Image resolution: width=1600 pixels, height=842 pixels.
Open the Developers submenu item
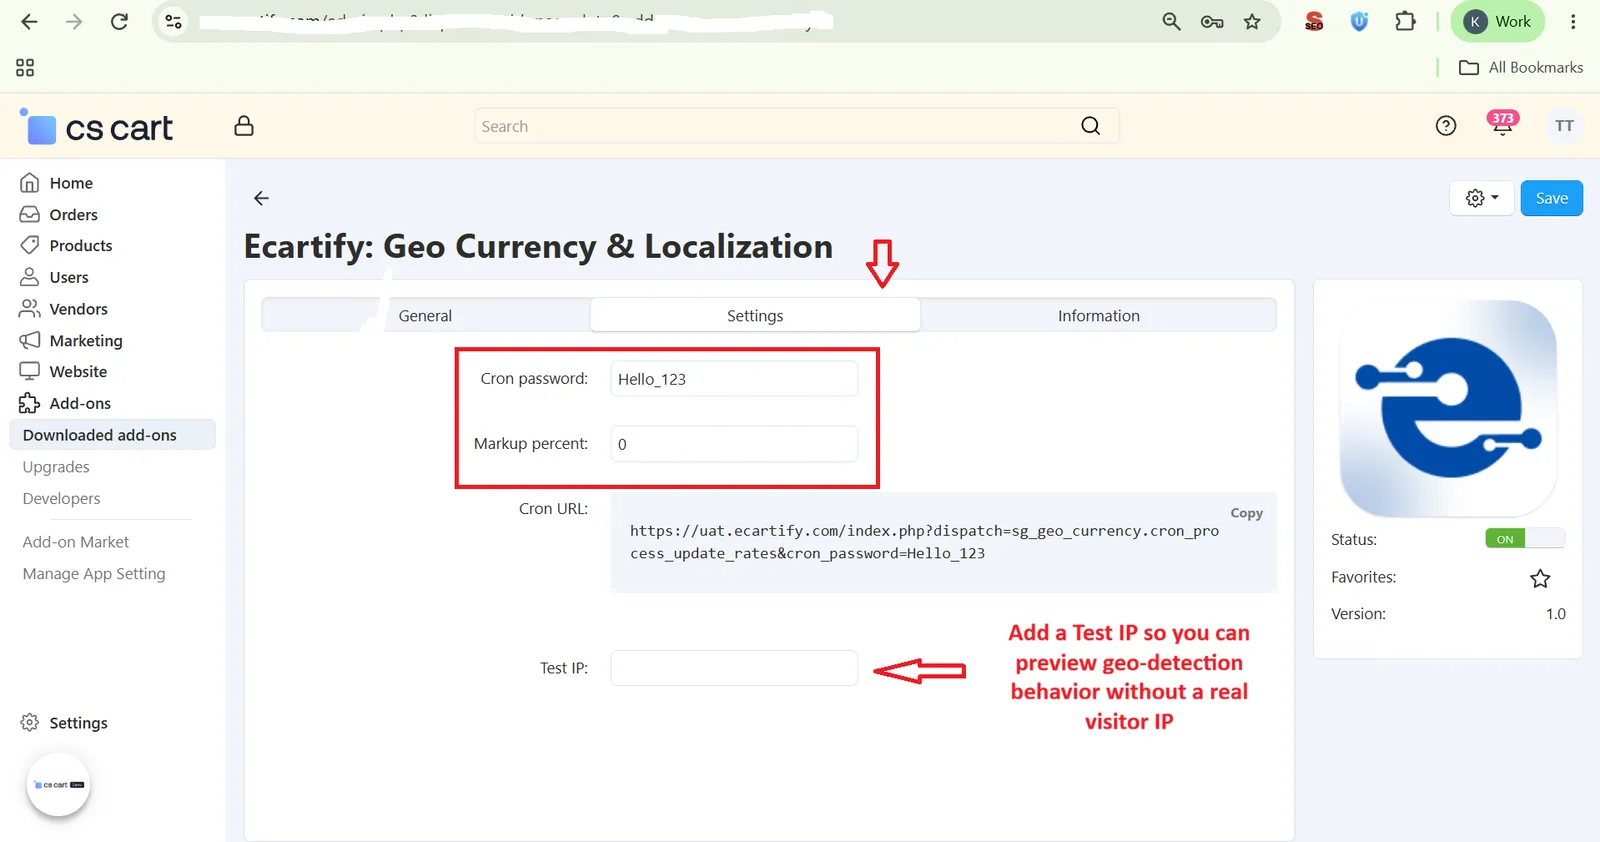pos(61,498)
